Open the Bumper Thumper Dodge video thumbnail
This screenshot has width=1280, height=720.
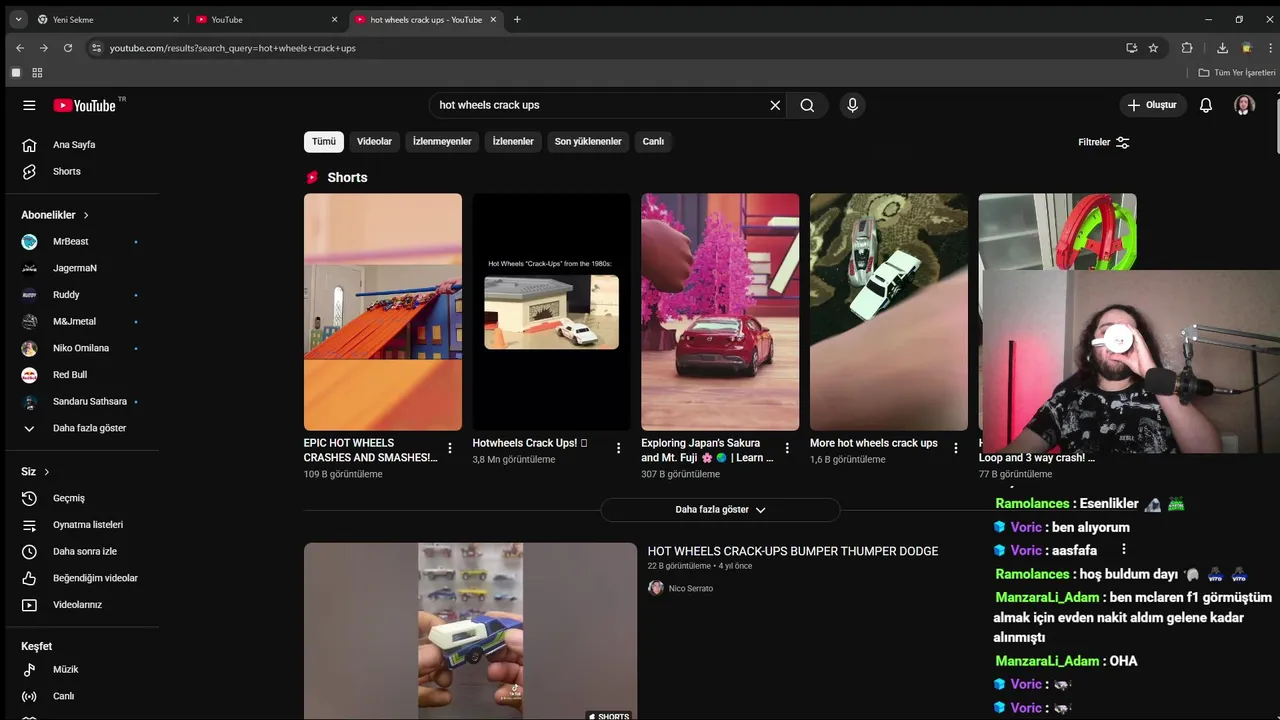[470, 631]
